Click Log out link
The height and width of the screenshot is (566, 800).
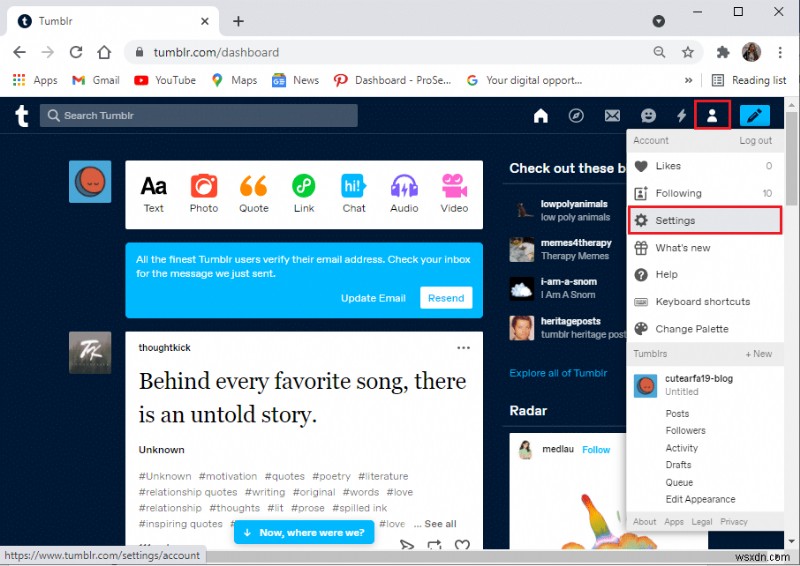(756, 140)
